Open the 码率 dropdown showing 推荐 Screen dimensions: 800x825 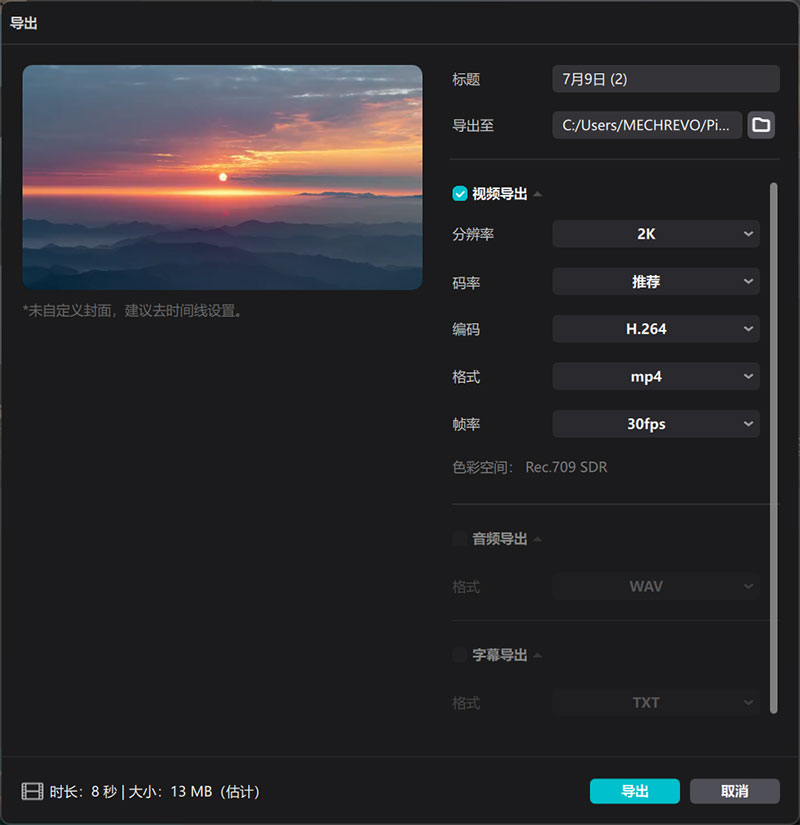655,281
